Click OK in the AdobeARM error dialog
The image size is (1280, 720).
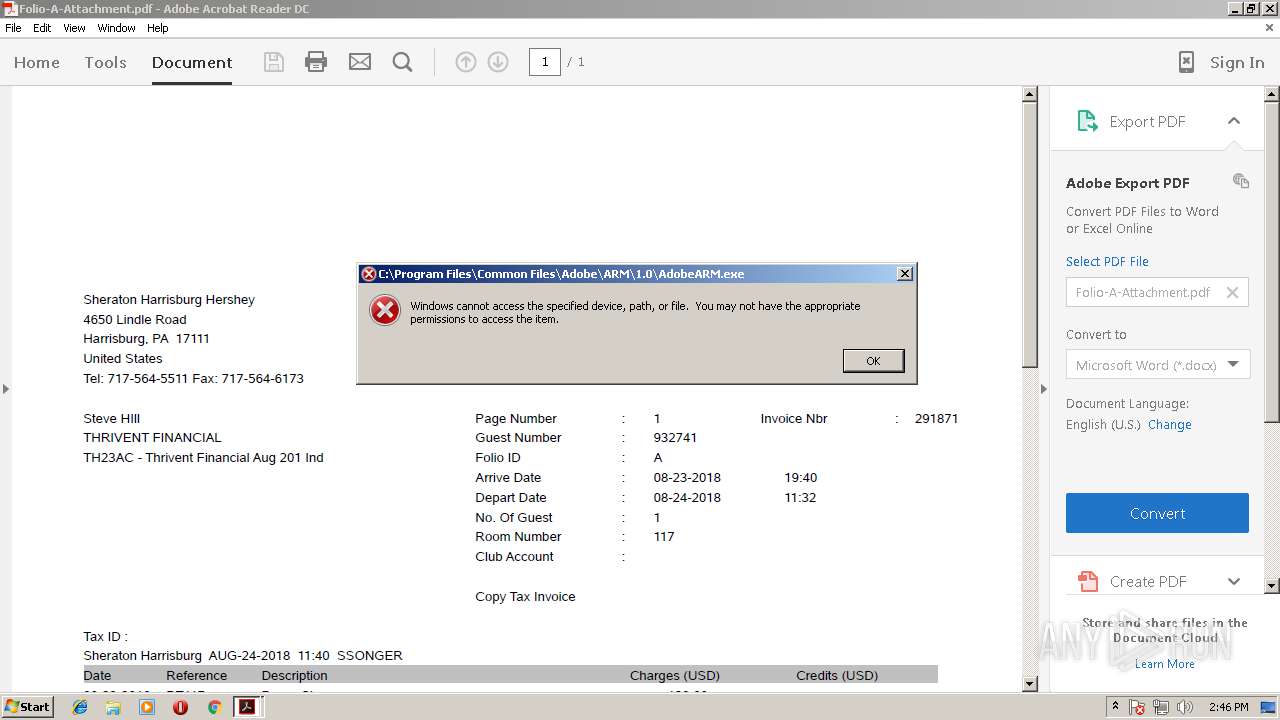tap(873, 361)
